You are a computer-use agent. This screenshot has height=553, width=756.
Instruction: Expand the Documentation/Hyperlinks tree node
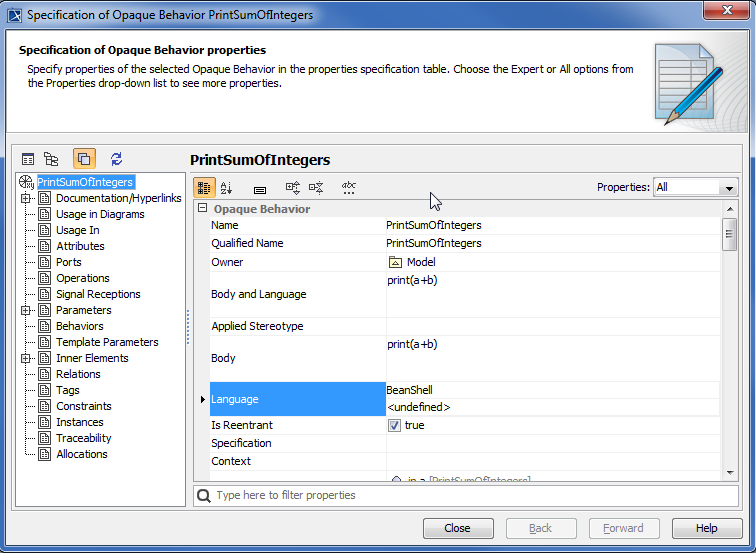[25, 198]
